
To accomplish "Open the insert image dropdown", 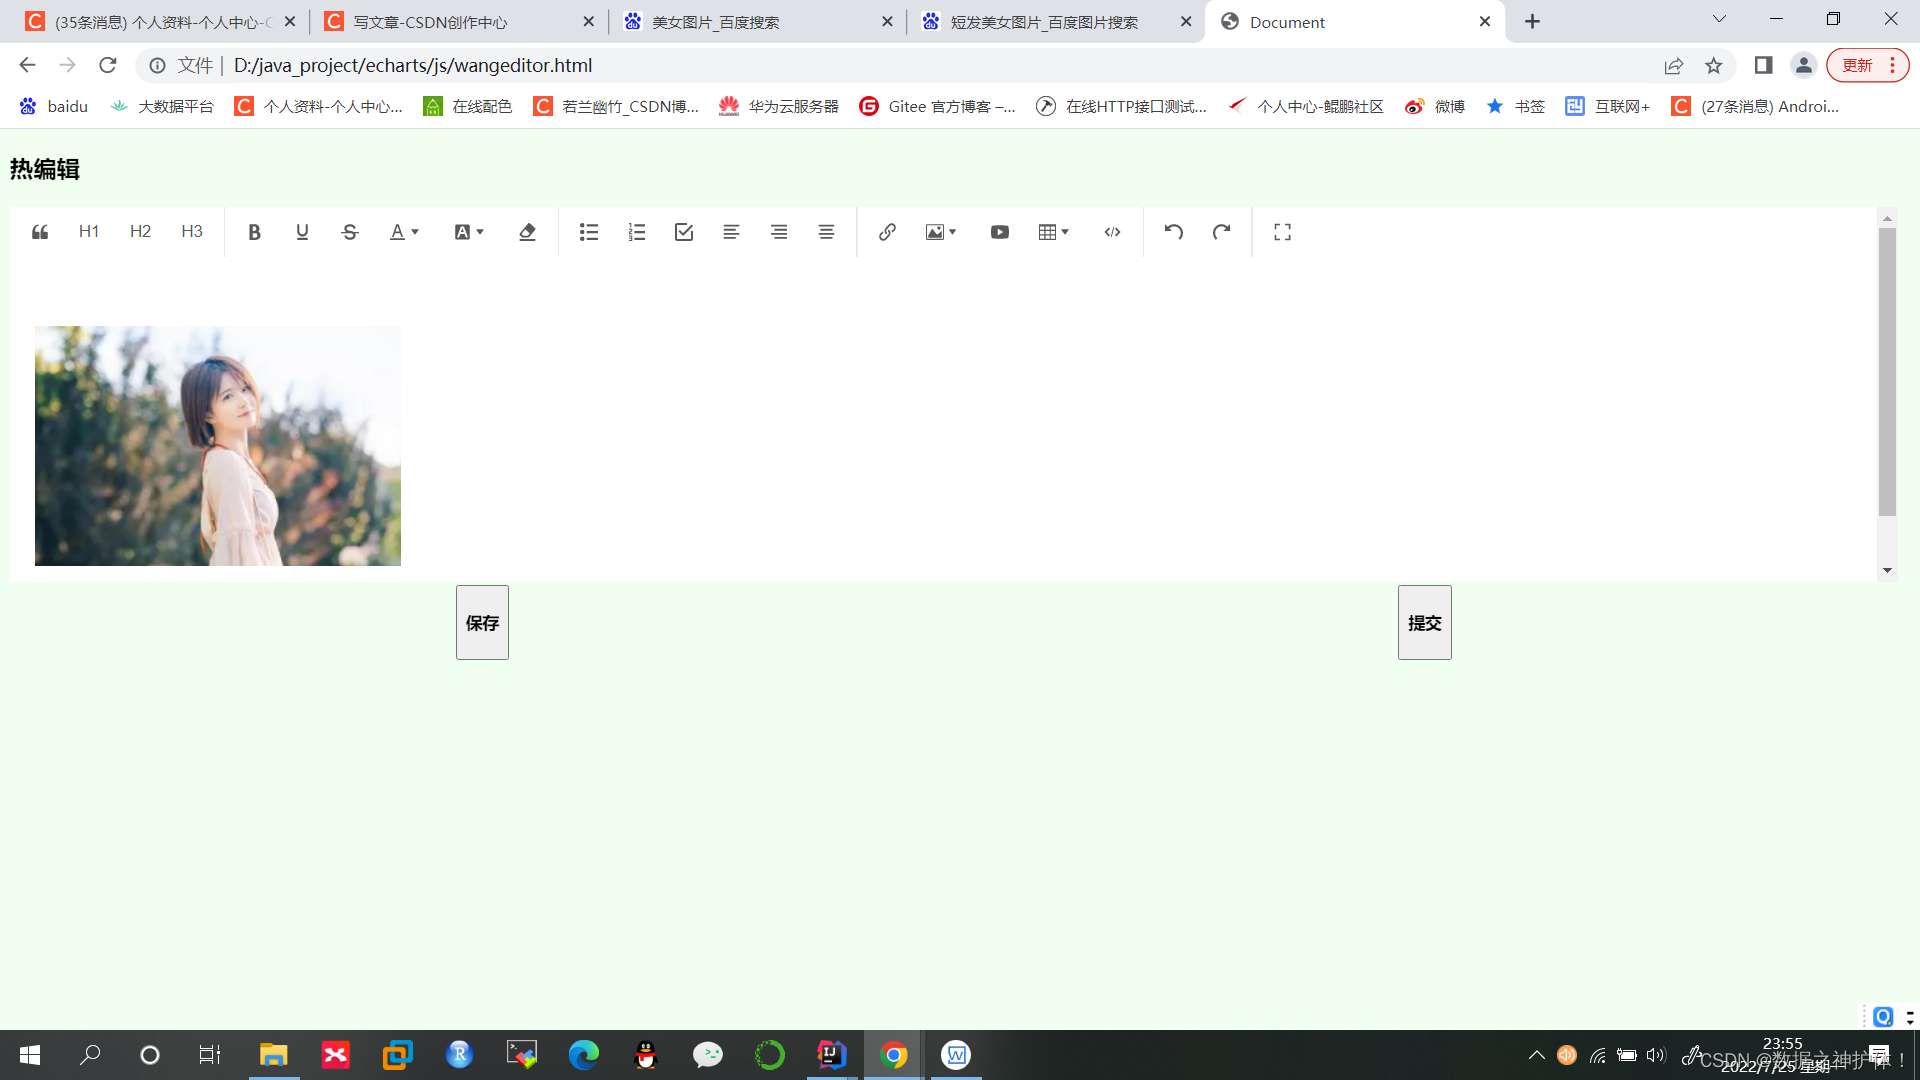I will [941, 232].
